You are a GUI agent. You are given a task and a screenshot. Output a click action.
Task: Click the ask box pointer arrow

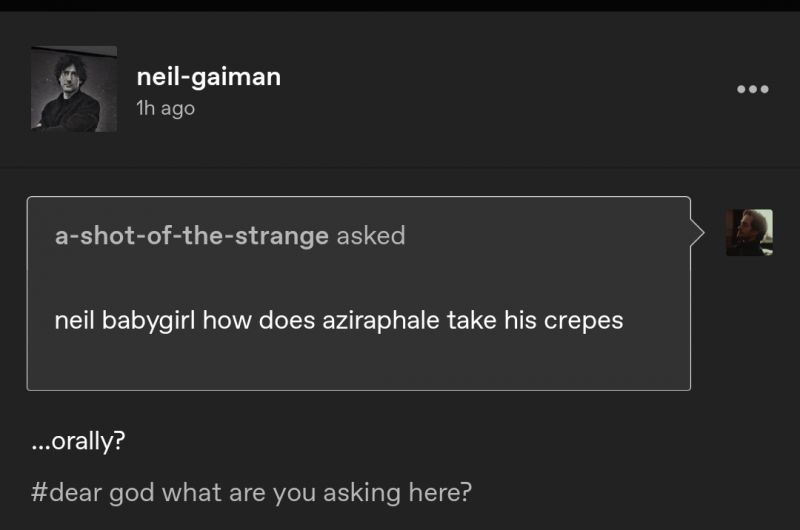tap(697, 233)
